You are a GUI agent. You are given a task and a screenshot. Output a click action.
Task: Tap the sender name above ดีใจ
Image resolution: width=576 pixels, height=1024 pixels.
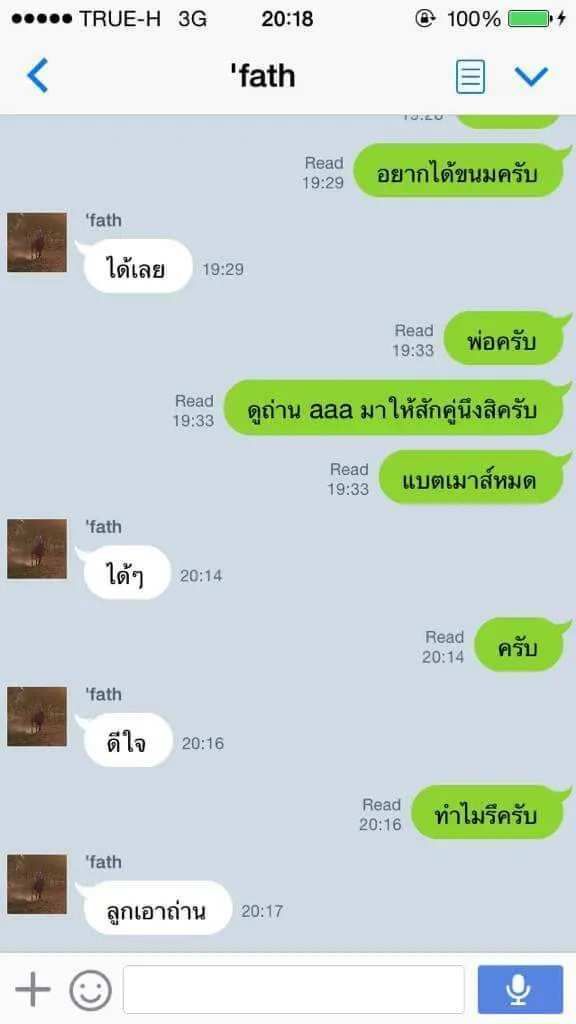[x=104, y=694]
